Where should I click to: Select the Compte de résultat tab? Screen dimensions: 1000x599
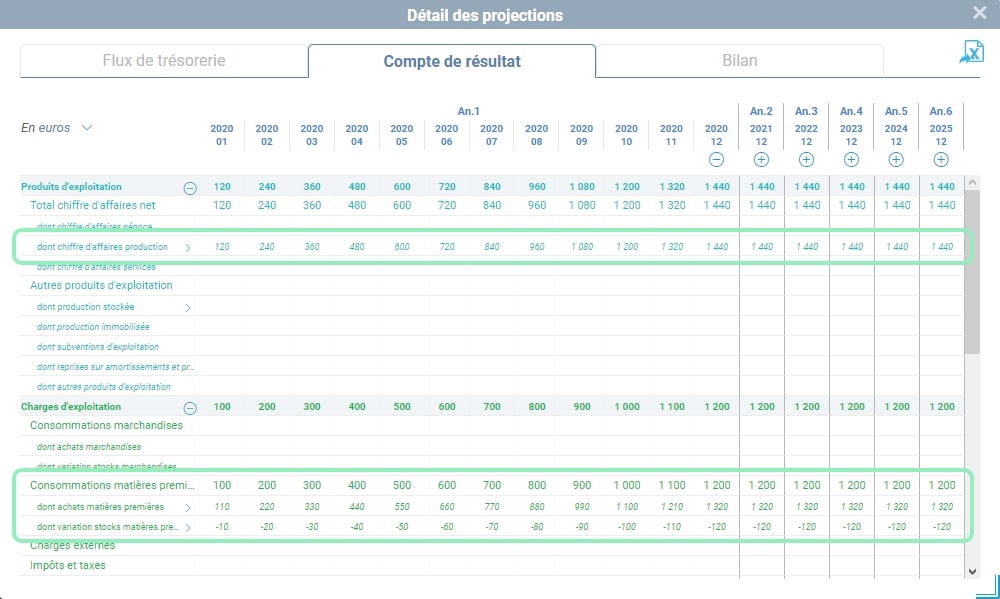pos(452,61)
